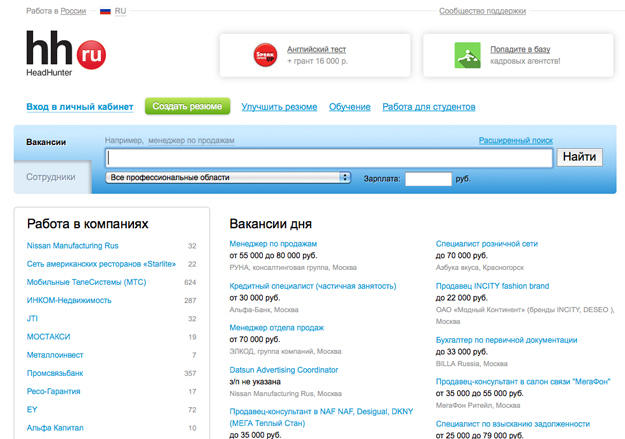Open Сообщество поддержки link

pos(482,12)
